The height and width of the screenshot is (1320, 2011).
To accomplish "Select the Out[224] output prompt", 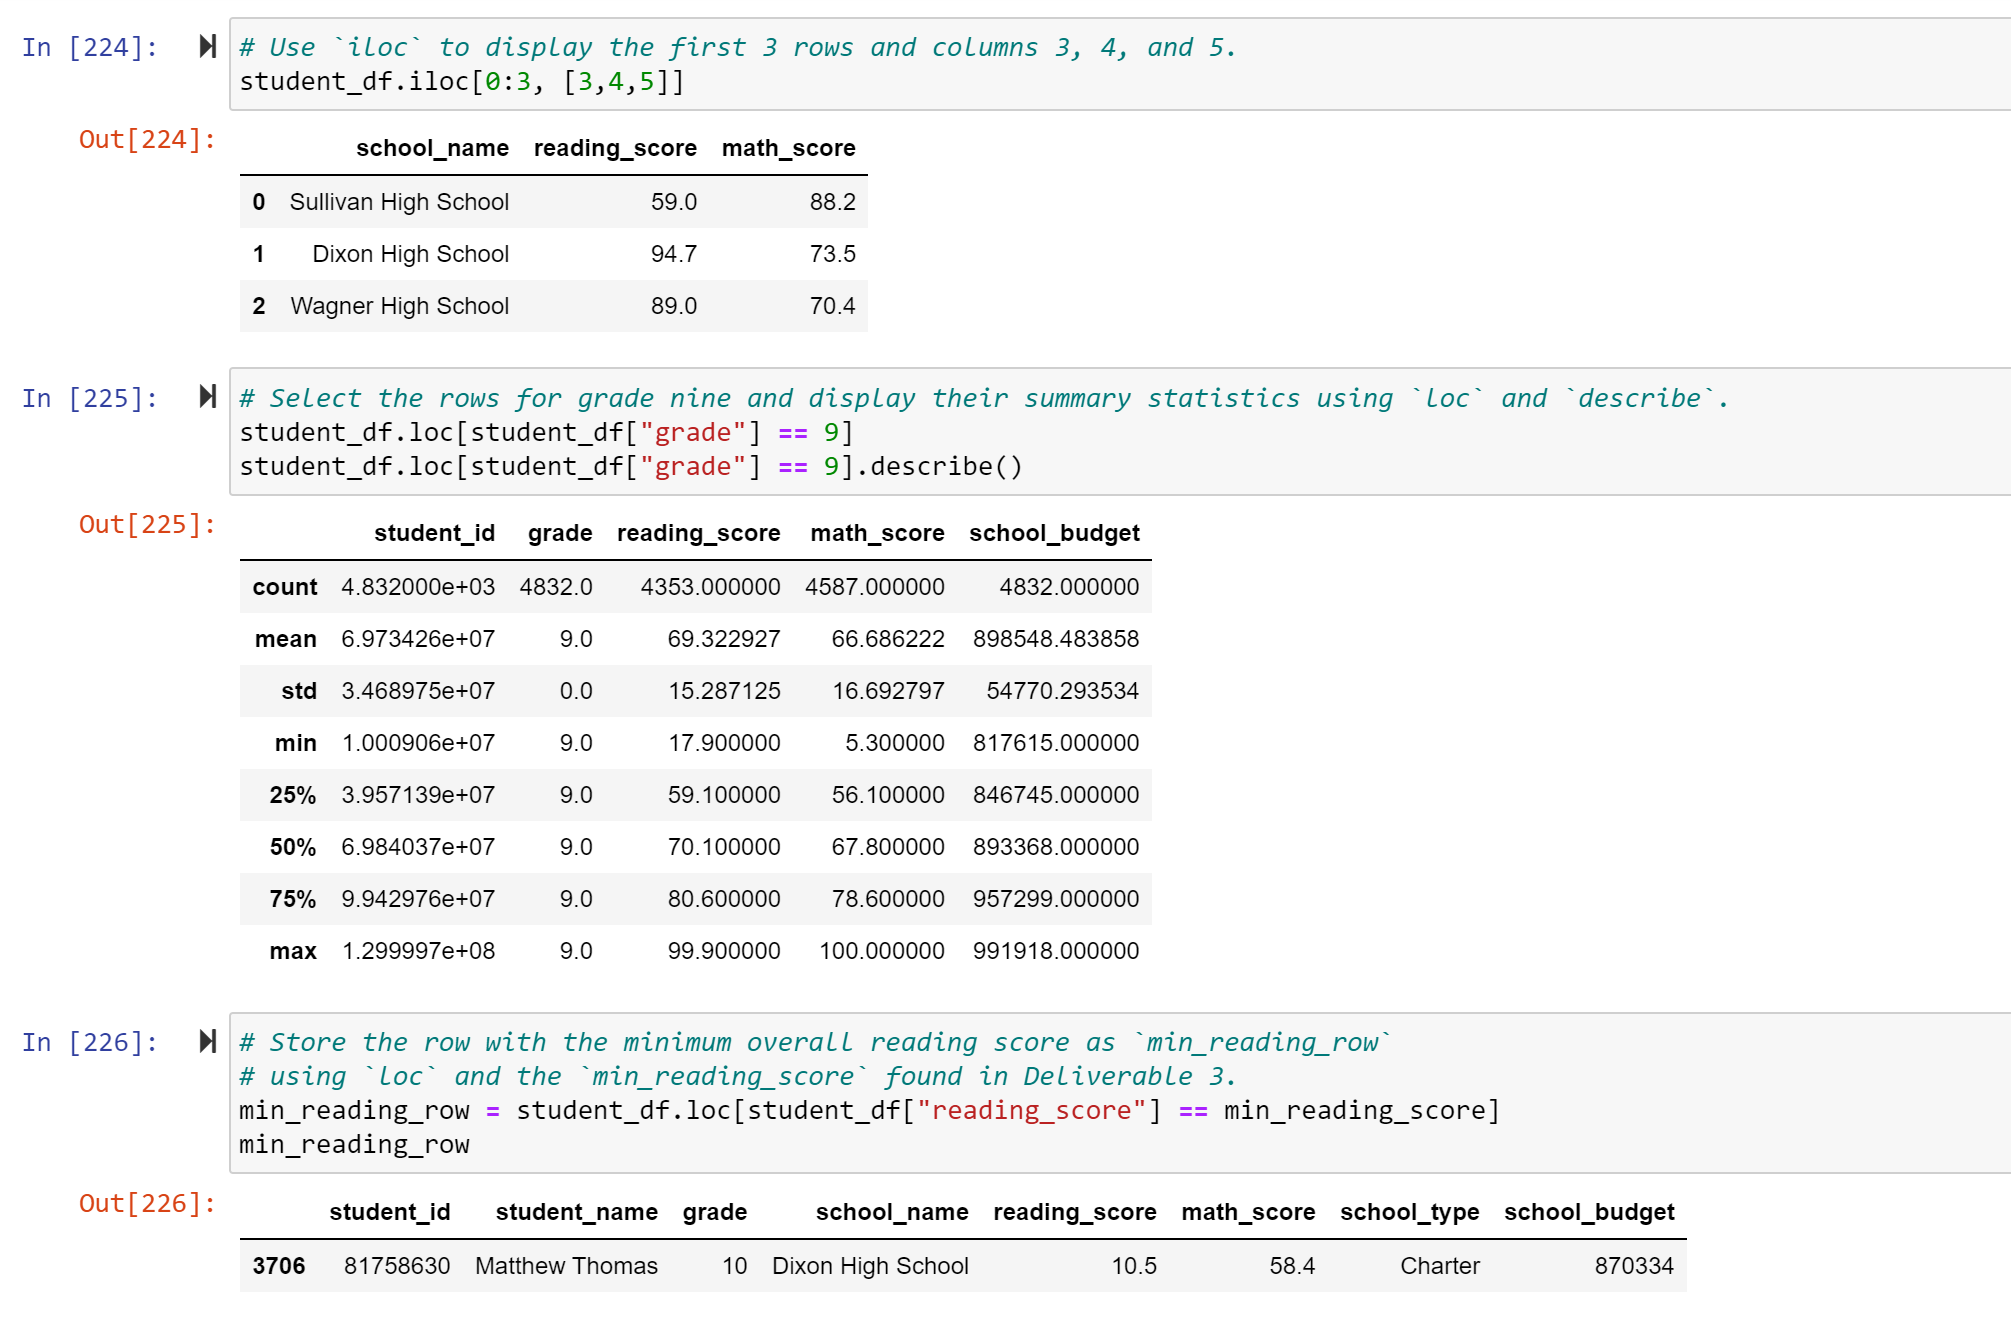I will [x=147, y=139].
